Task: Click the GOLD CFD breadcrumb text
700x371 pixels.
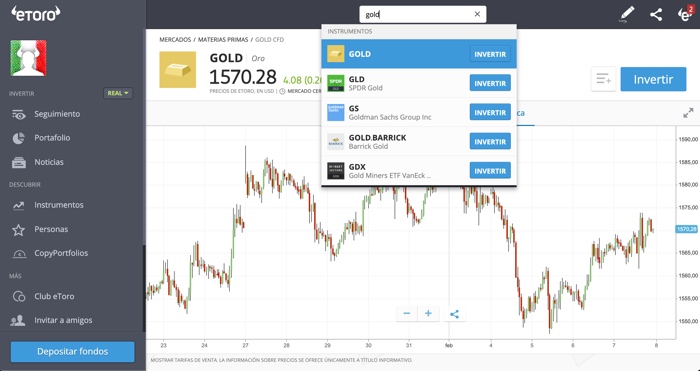Action: click(270, 40)
